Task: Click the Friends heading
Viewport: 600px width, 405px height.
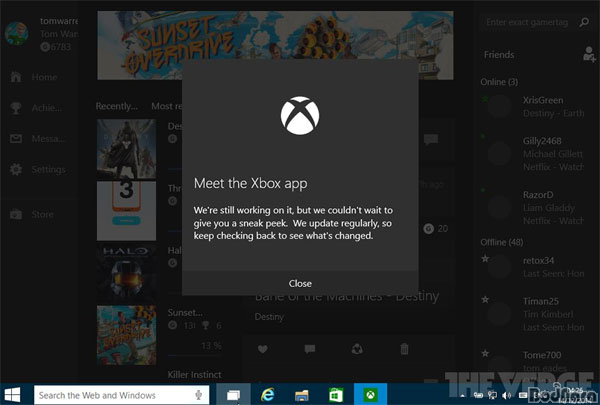Action: [499, 55]
